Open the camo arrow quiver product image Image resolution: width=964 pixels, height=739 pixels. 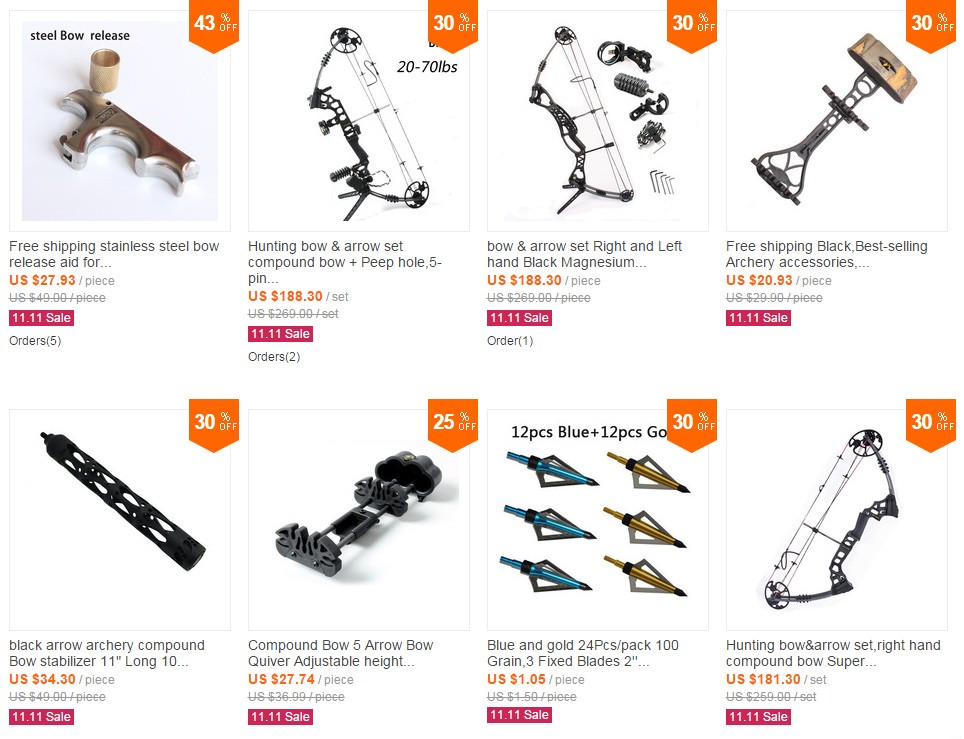837,121
